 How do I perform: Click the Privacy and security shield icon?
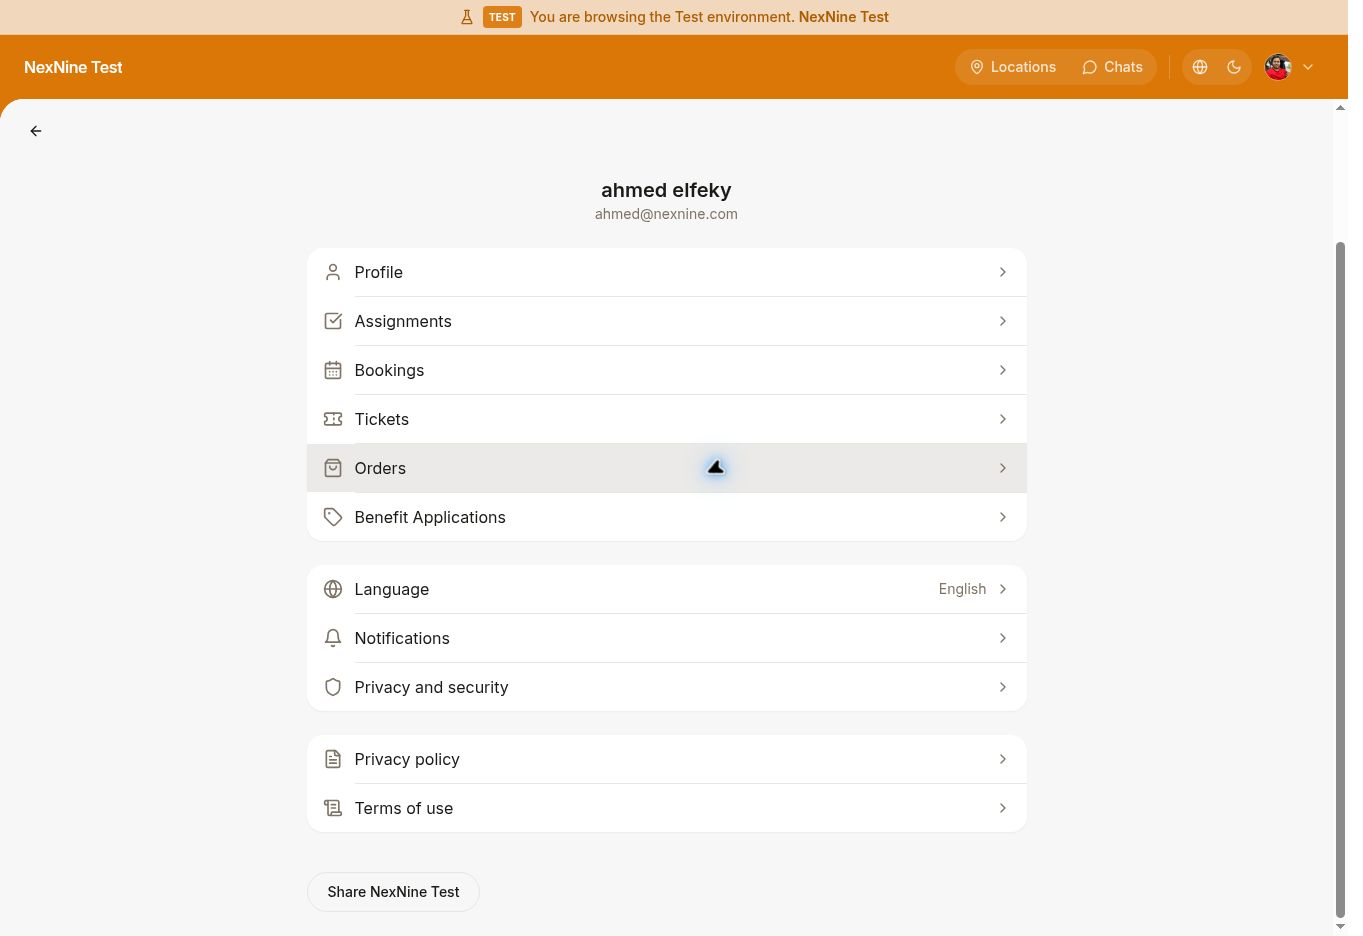click(x=333, y=687)
